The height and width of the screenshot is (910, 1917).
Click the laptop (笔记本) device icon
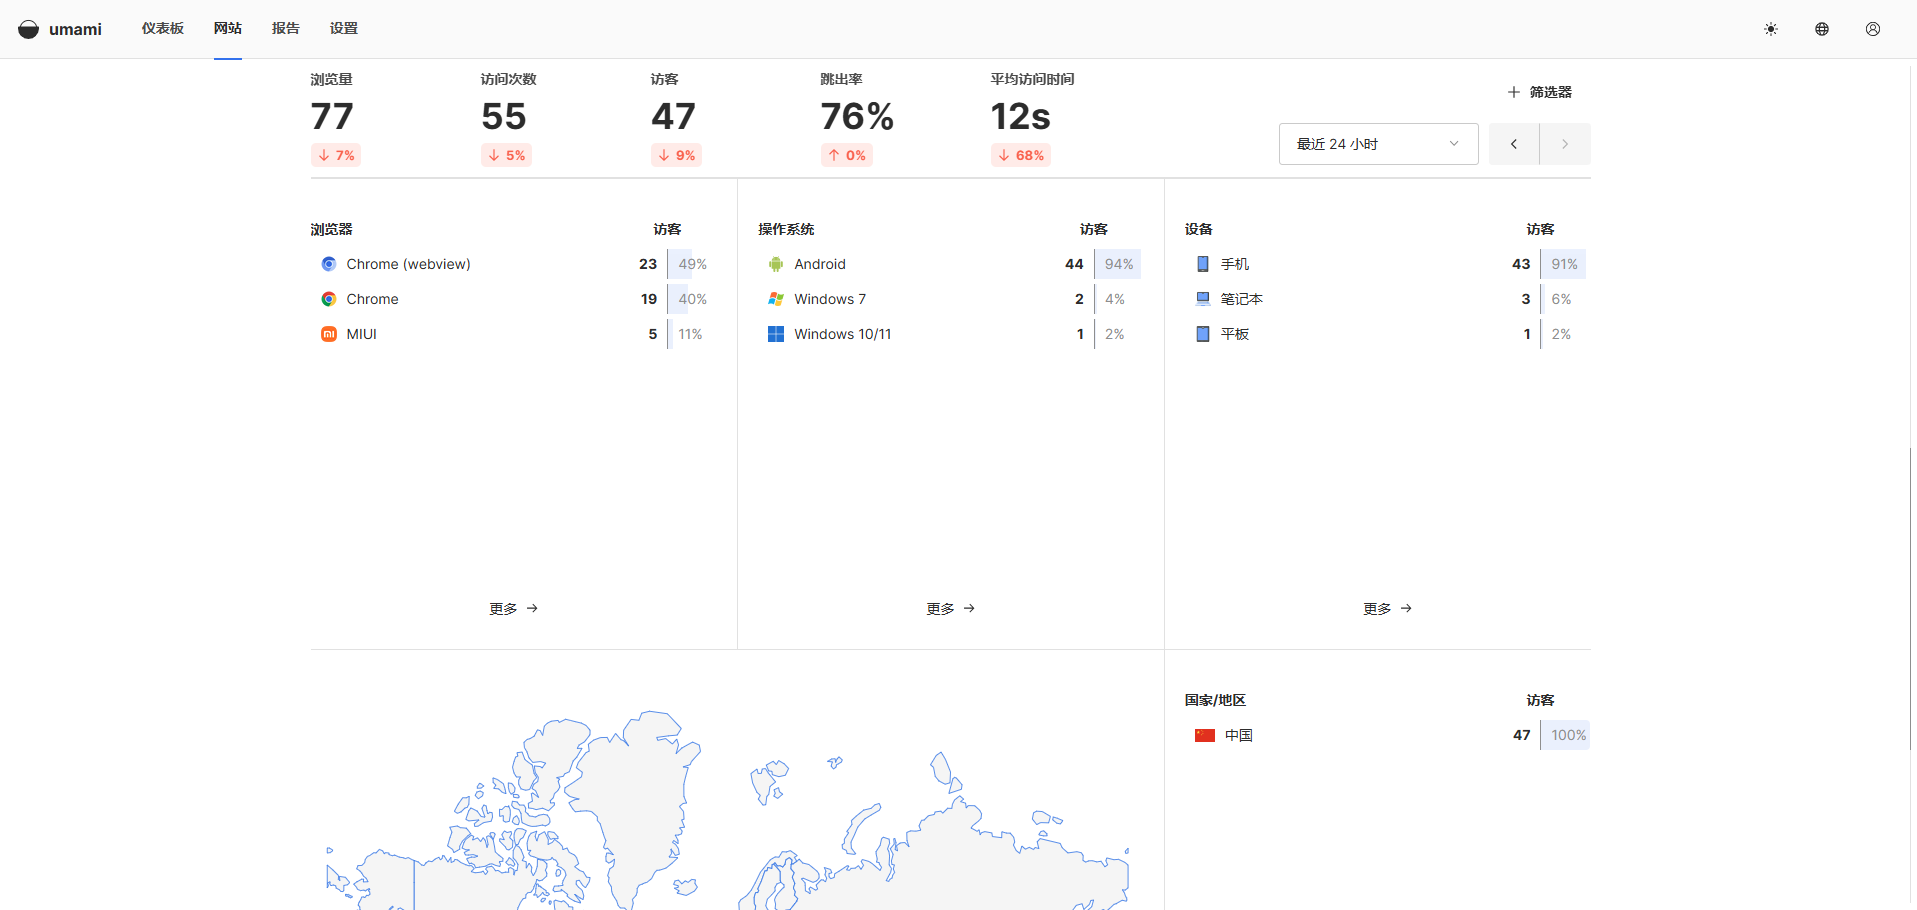tap(1203, 299)
